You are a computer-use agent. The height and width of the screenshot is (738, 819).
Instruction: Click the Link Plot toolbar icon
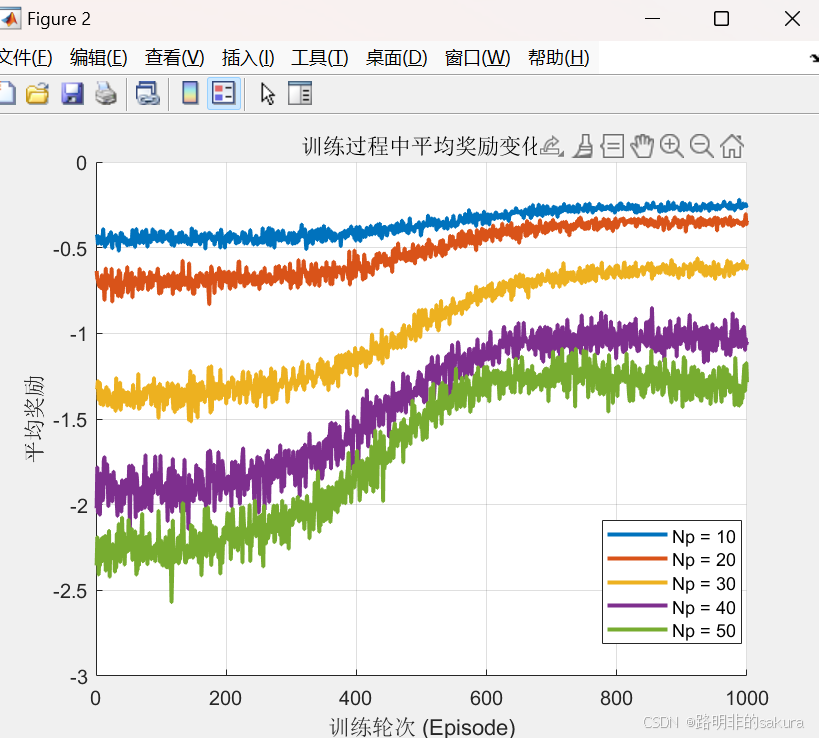pos(147,94)
